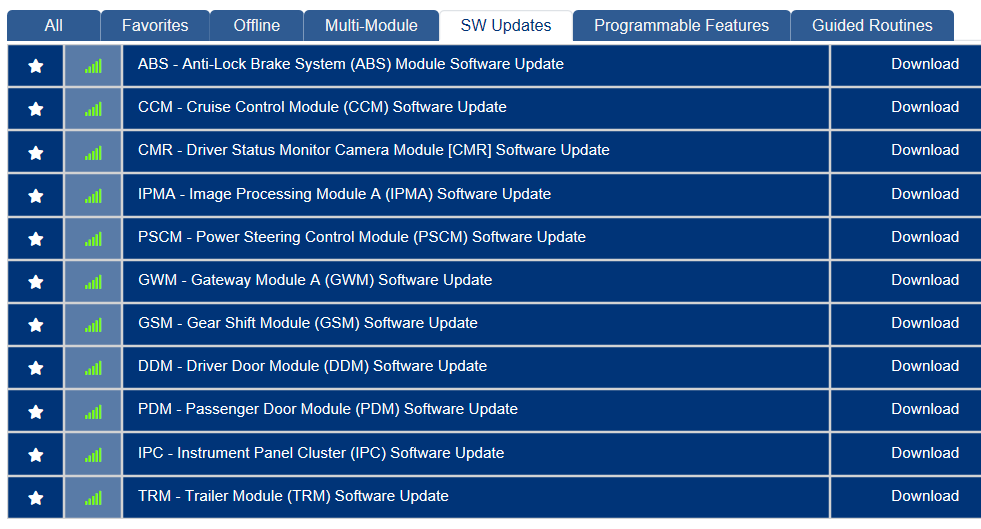Download the Instrument Panel Cluster update
The height and width of the screenshot is (529, 981).
point(925,454)
